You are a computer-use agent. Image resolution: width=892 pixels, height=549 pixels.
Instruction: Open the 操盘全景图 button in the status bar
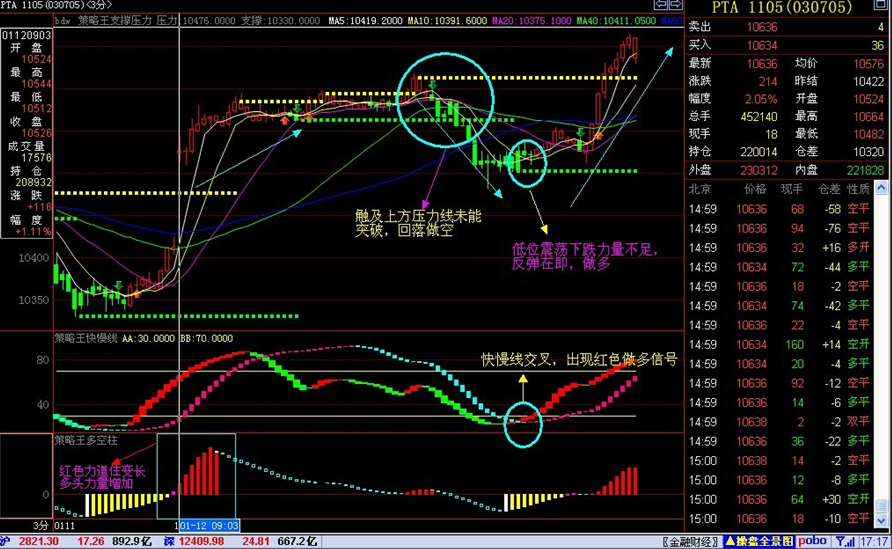(759, 541)
